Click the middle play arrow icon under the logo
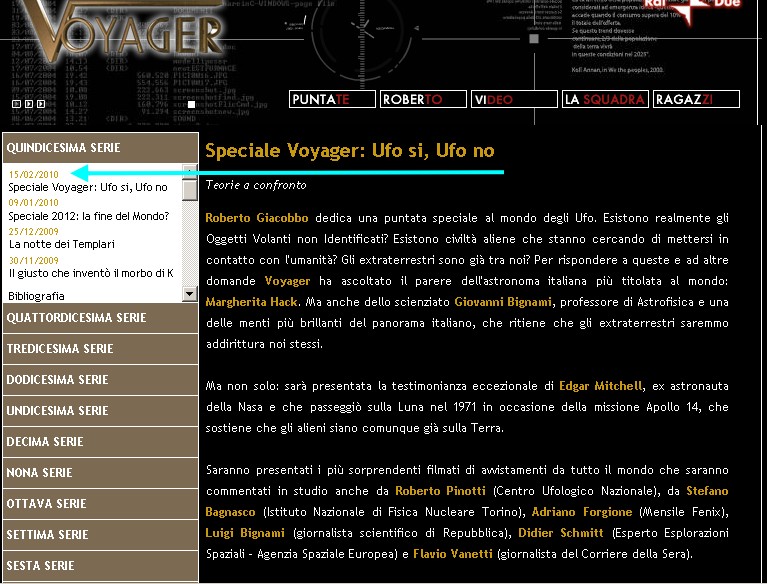The image size is (767, 584). (29, 104)
